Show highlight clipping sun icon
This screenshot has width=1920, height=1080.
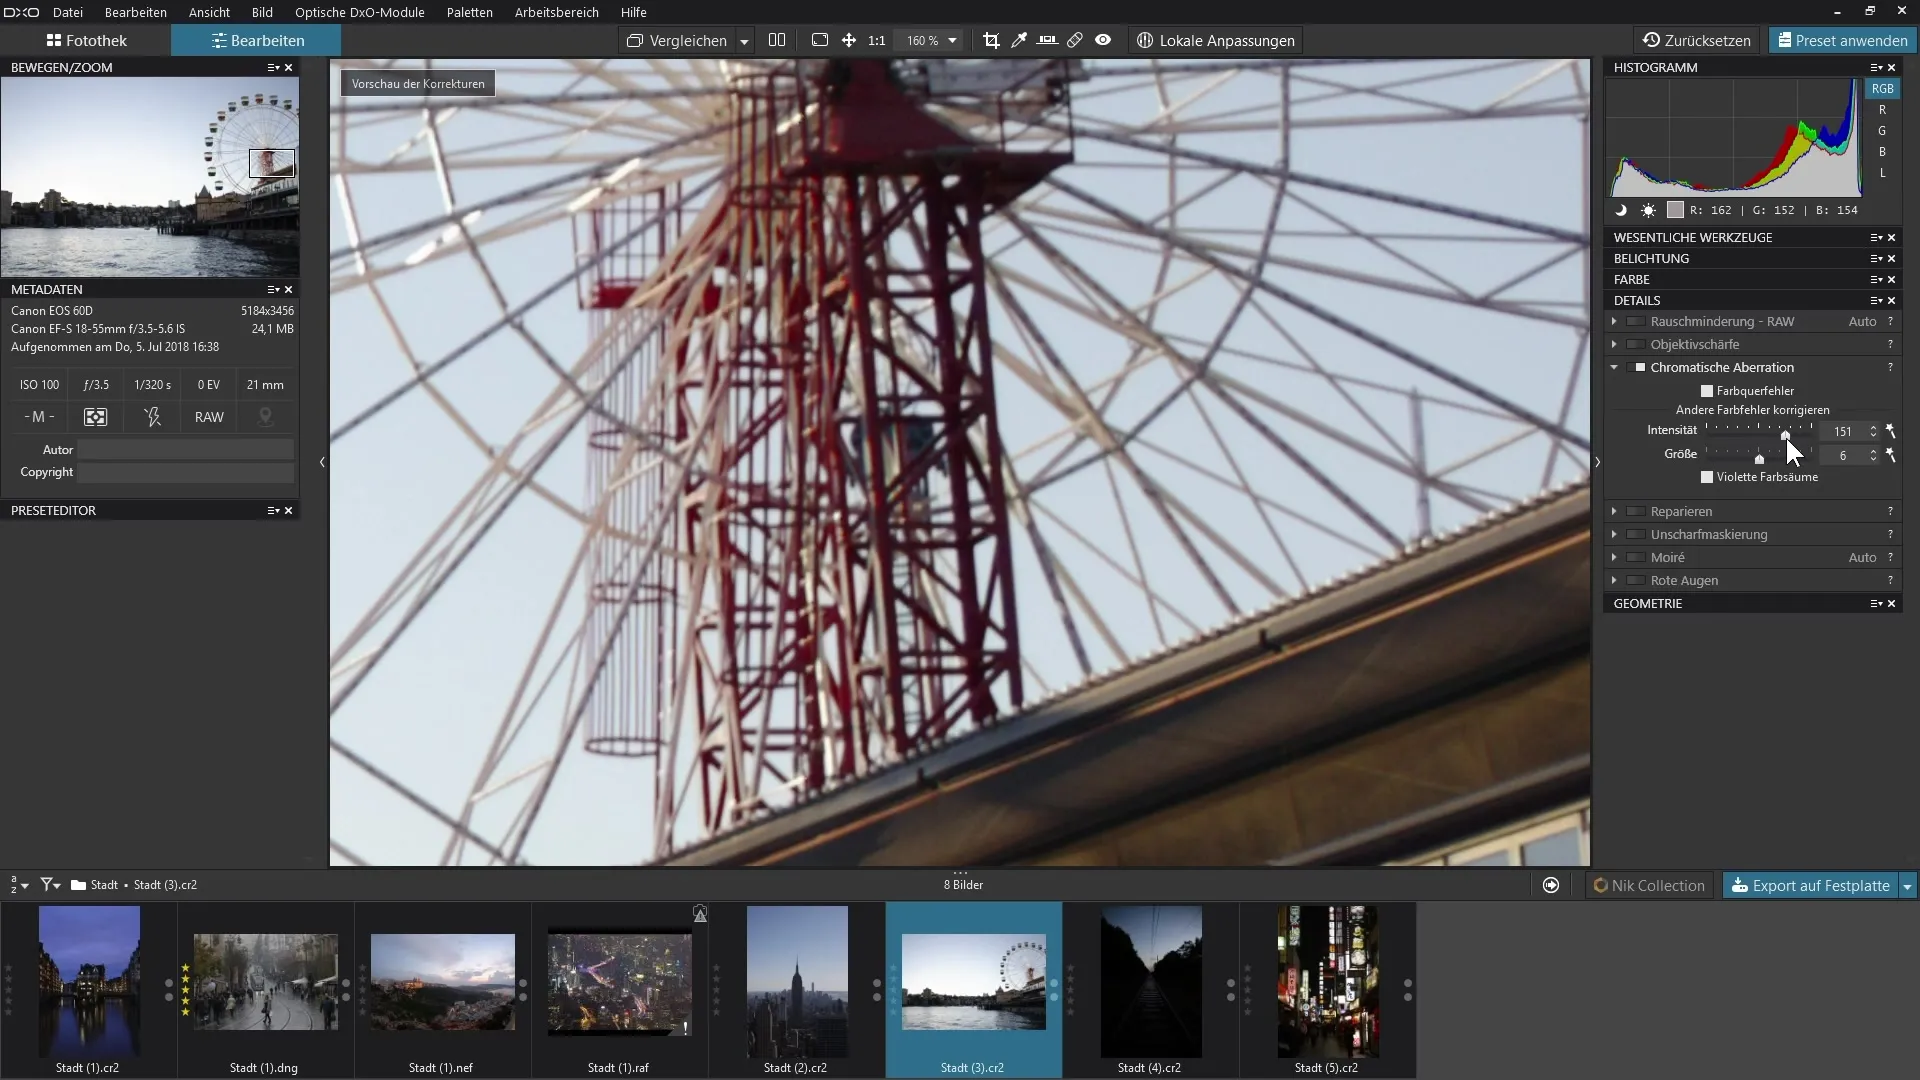[x=1648, y=210]
